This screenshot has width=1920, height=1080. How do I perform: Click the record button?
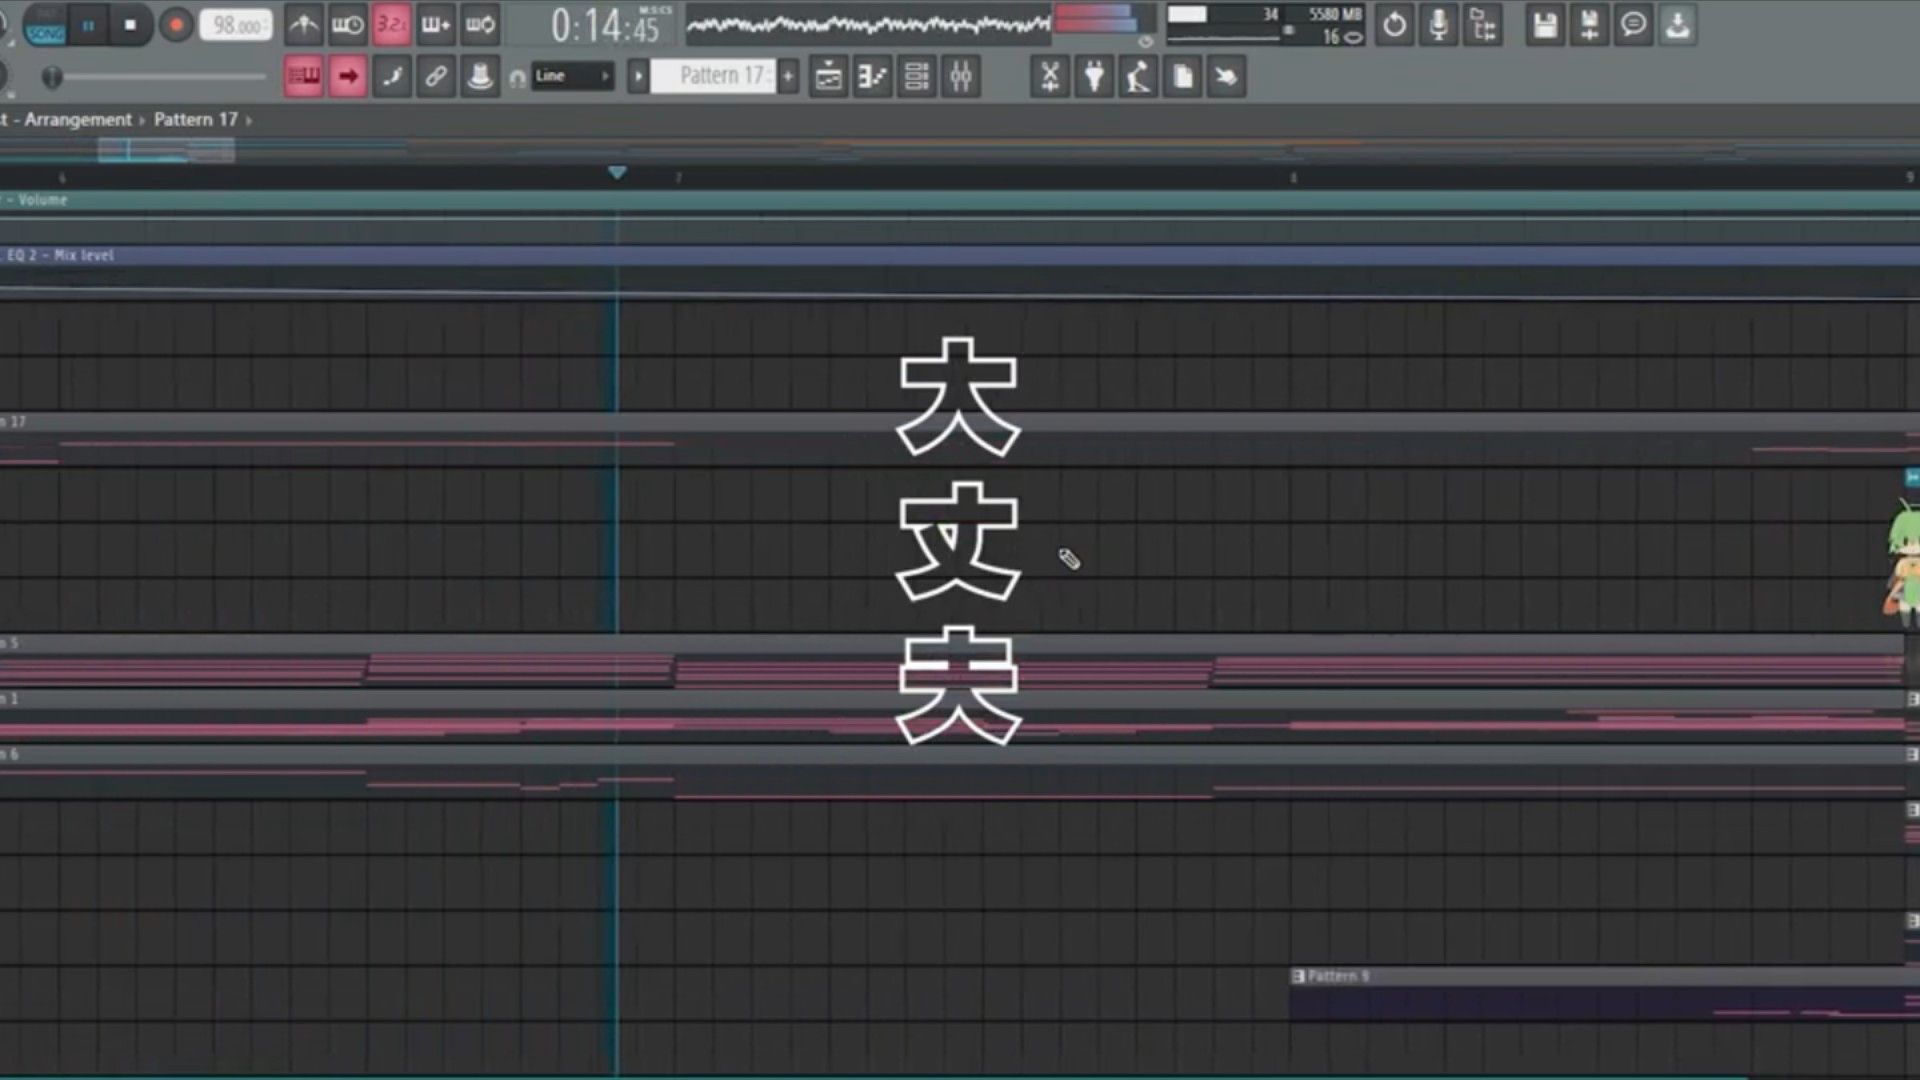pos(176,25)
